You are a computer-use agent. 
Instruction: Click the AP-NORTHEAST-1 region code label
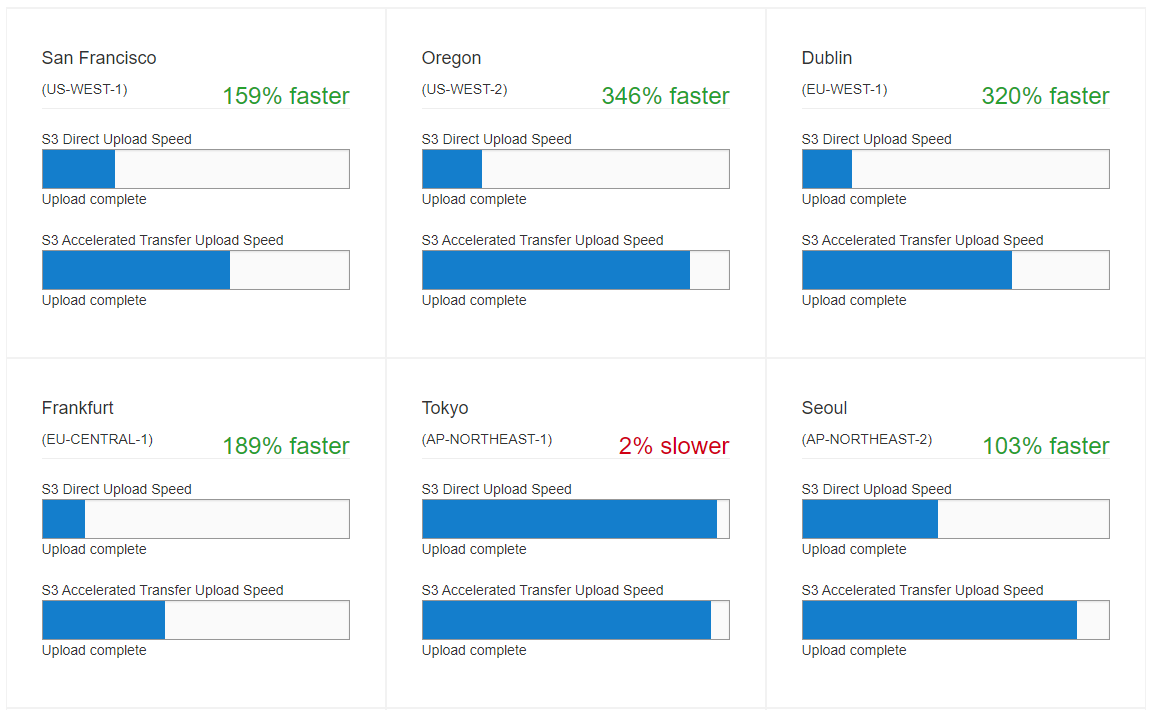(x=487, y=439)
